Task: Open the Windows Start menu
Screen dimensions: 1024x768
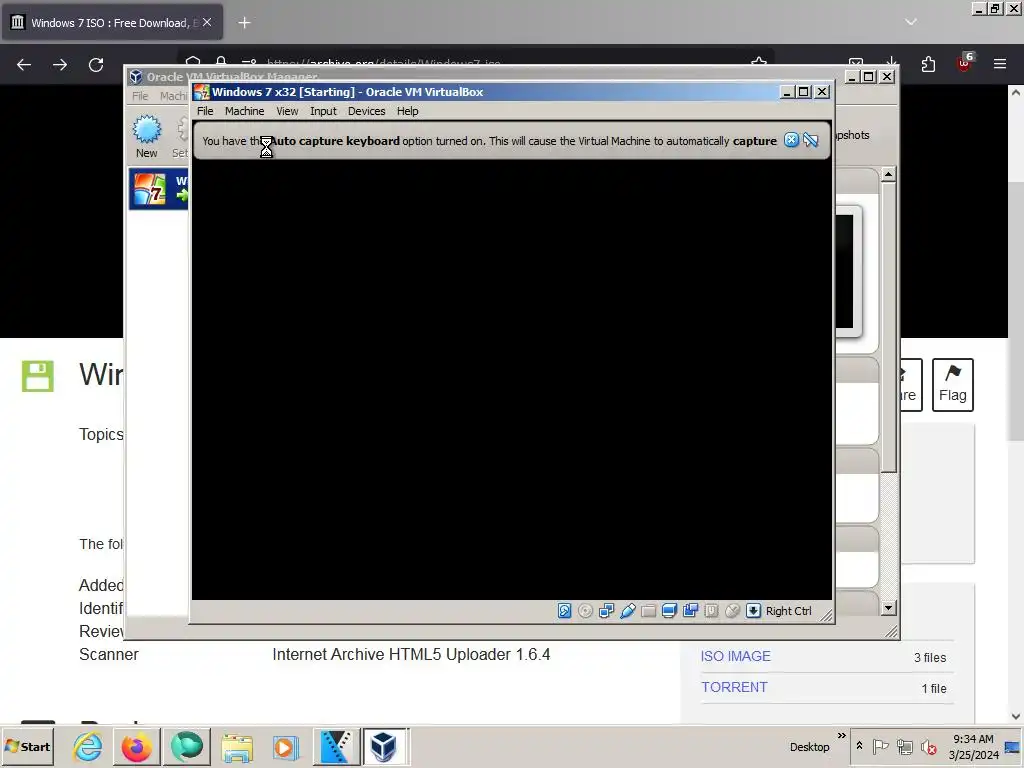Action: [27, 746]
